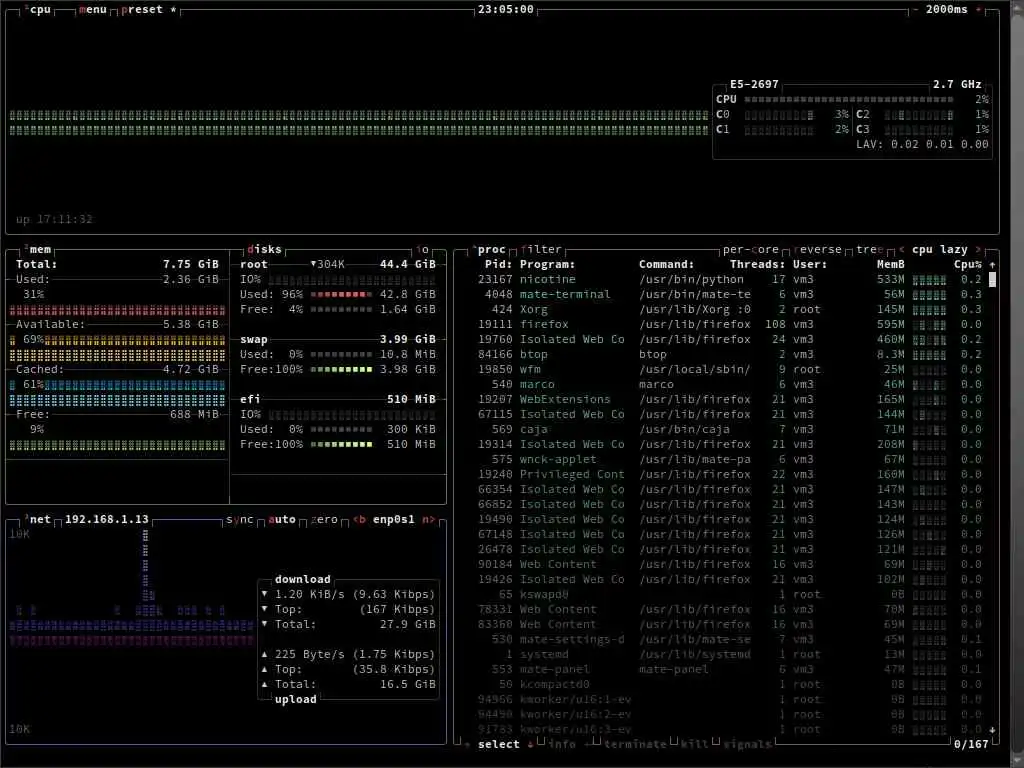The width and height of the screenshot is (1024, 768).
Task: Select the firefox process with pid 19111
Action: coord(724,325)
